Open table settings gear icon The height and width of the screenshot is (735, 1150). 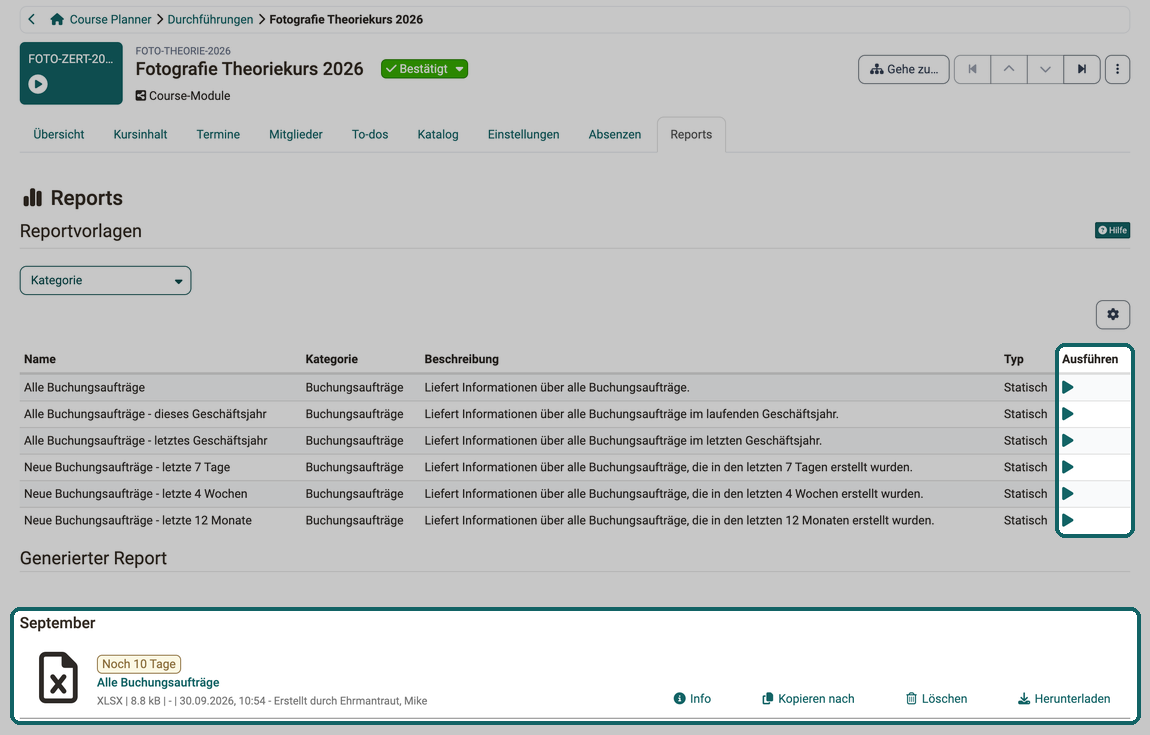pyautogui.click(x=1113, y=315)
